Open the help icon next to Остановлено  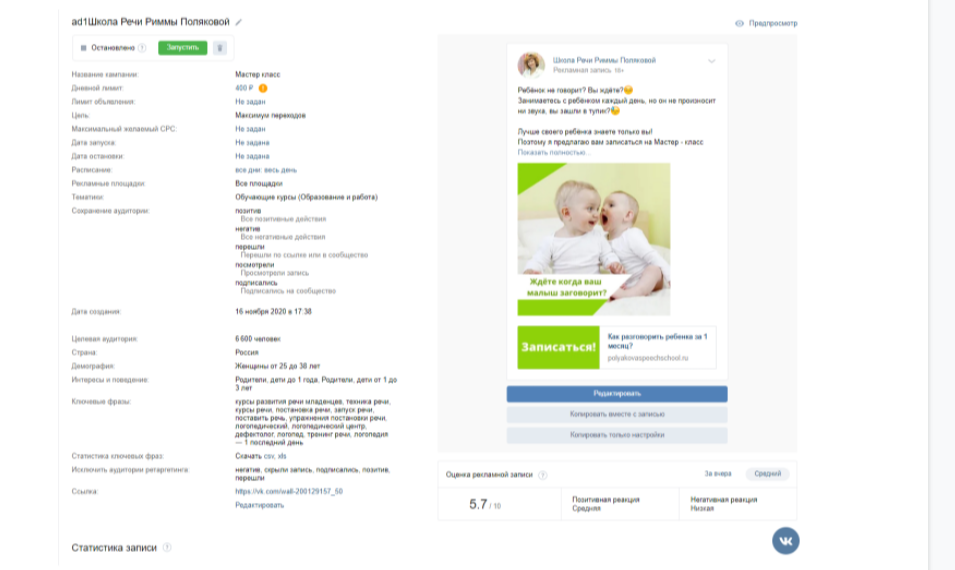tap(142, 48)
